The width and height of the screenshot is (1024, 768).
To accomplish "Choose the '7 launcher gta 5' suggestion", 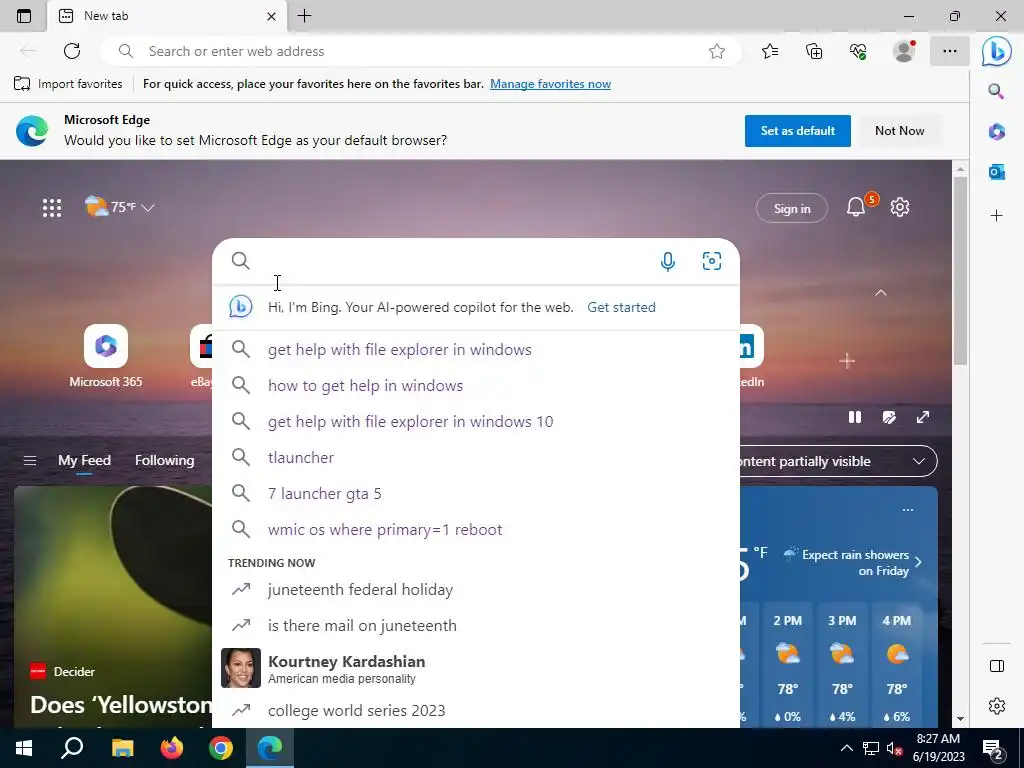I will click(476, 494).
